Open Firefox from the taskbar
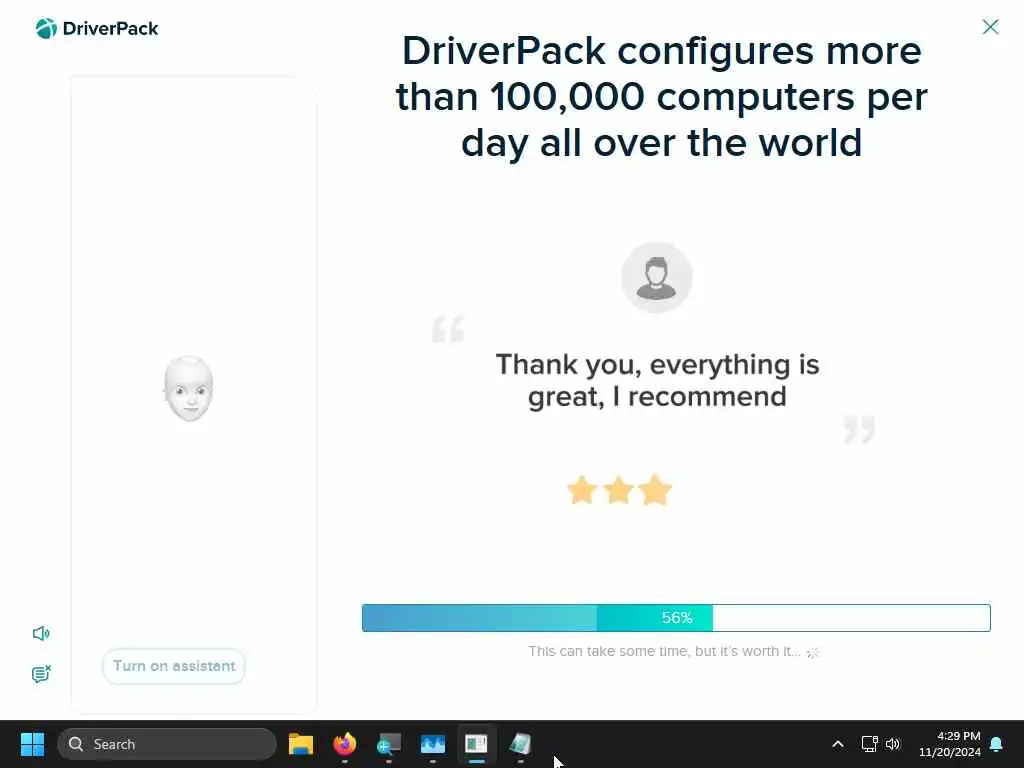The width and height of the screenshot is (1024, 768). pyautogui.click(x=345, y=744)
